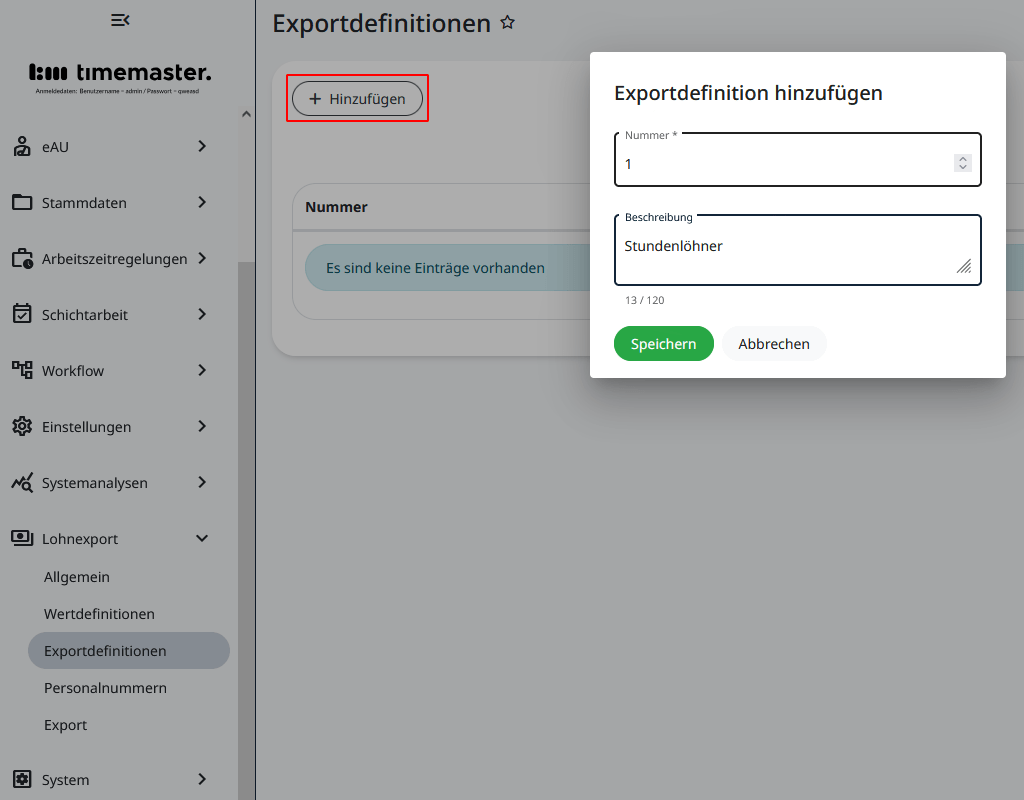Click the Lohnexport payment icon
The image size is (1024, 800).
(x=22, y=538)
